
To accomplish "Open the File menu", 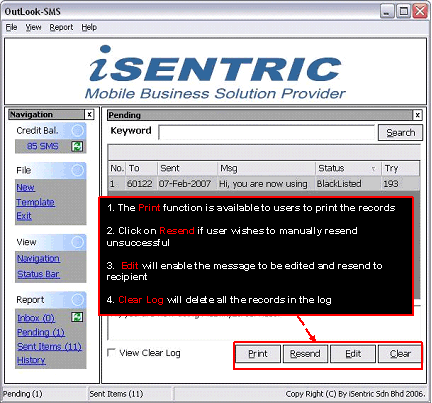I will coord(11,27).
